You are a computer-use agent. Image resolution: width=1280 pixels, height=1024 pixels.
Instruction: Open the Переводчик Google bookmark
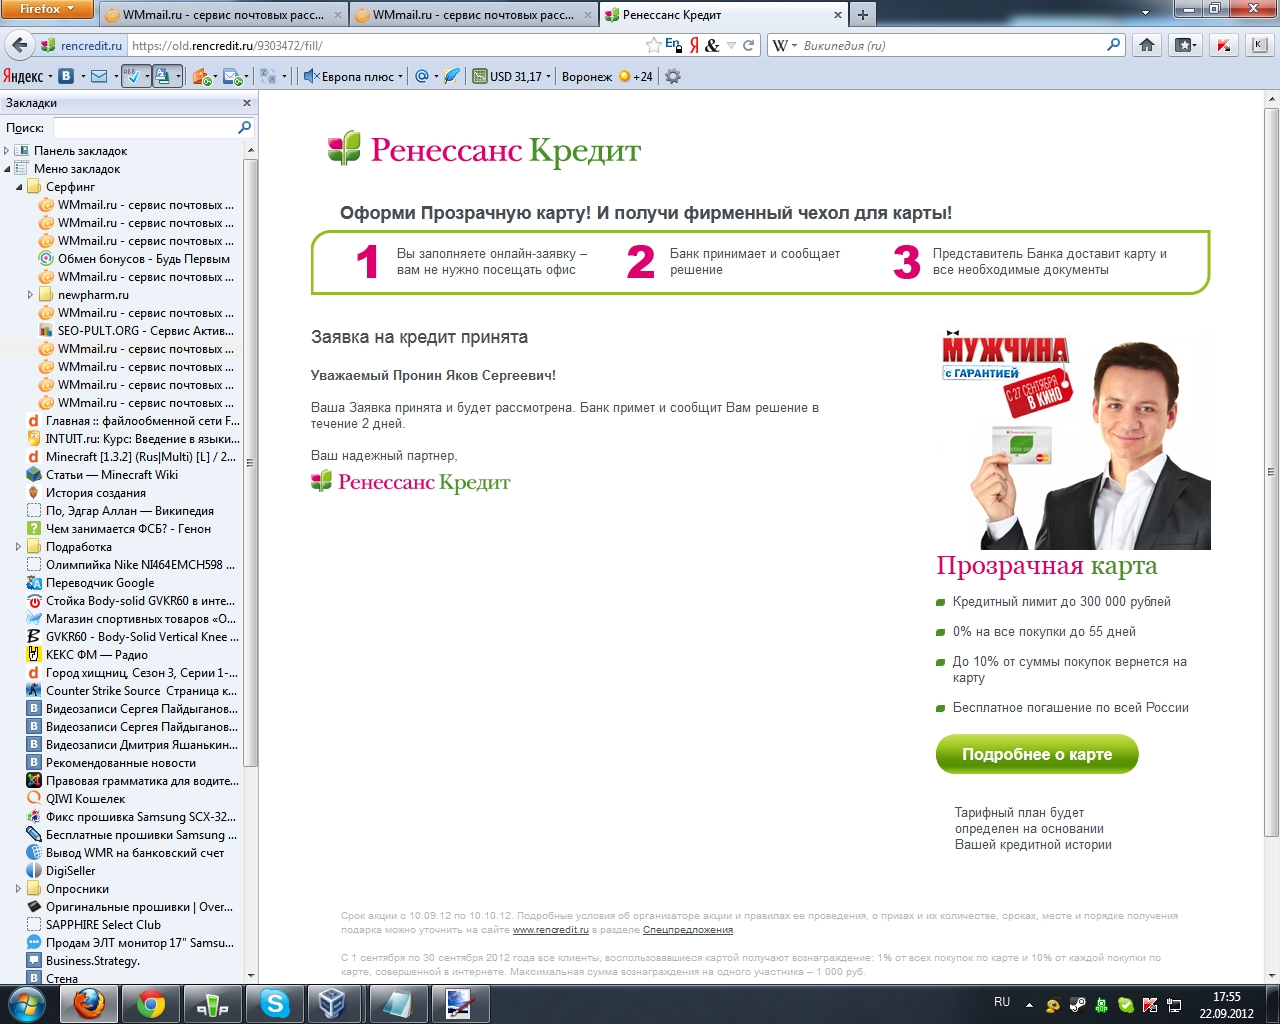pyautogui.click(x=100, y=583)
